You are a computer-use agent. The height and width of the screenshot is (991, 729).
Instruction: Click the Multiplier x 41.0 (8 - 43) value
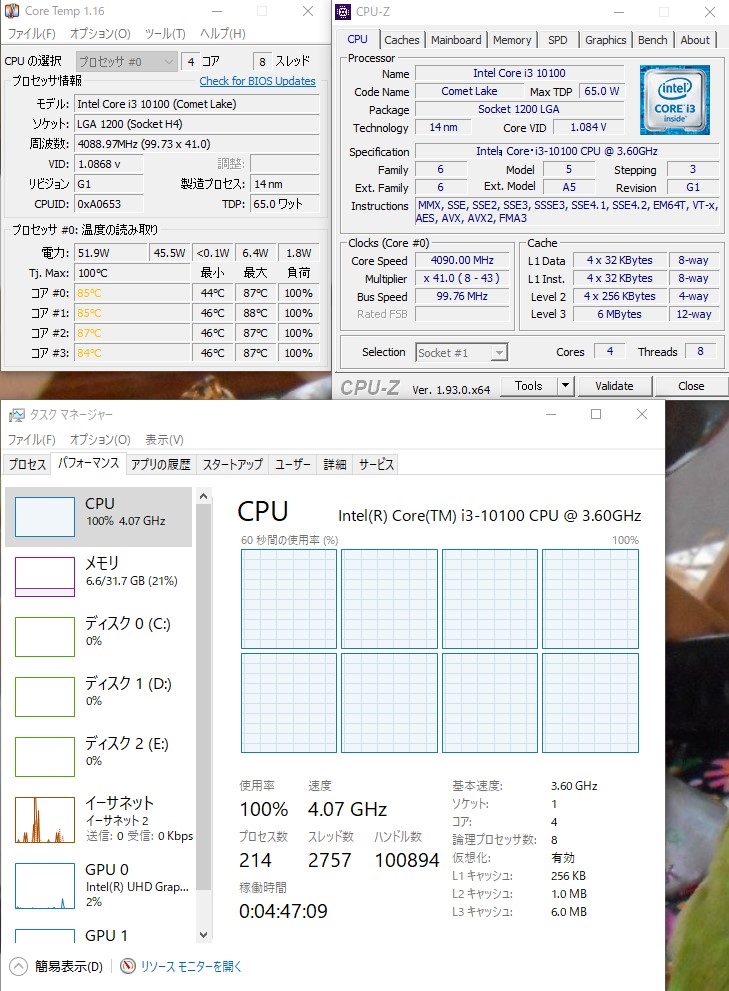tap(462, 278)
